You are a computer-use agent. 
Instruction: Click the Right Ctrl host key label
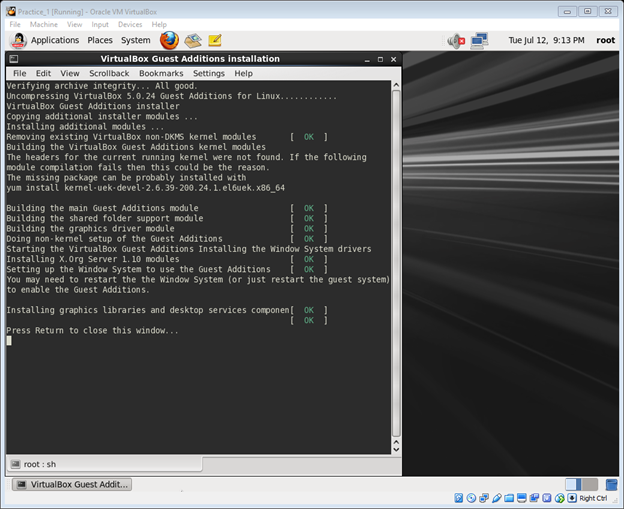point(593,498)
